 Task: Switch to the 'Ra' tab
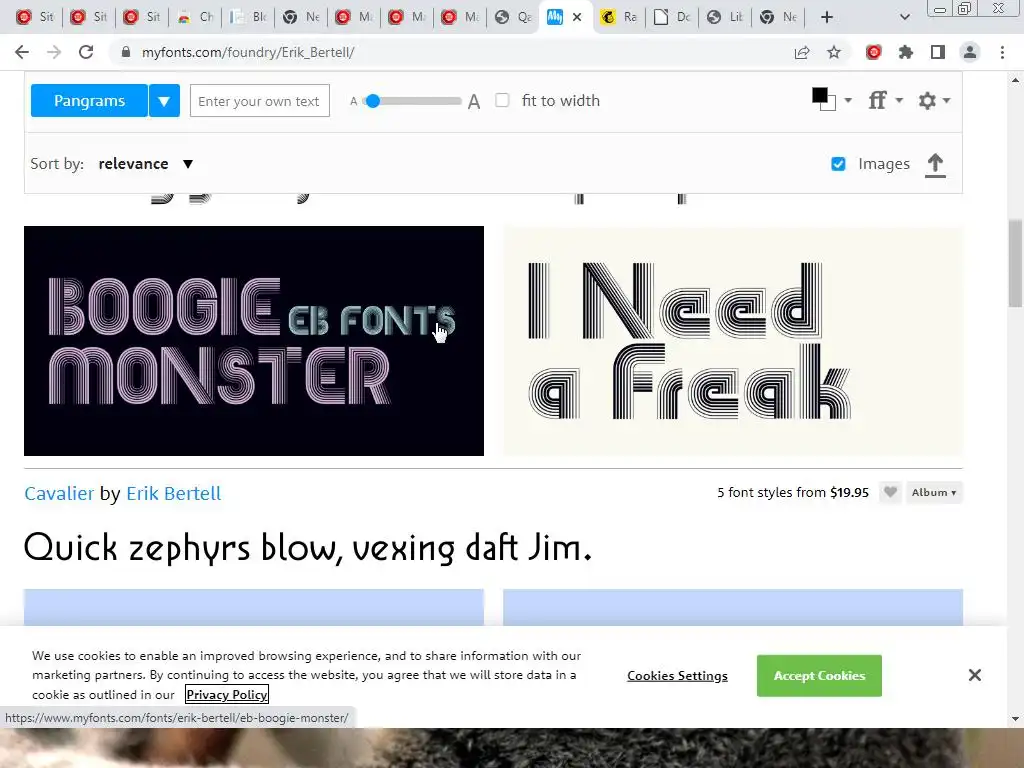pos(620,17)
